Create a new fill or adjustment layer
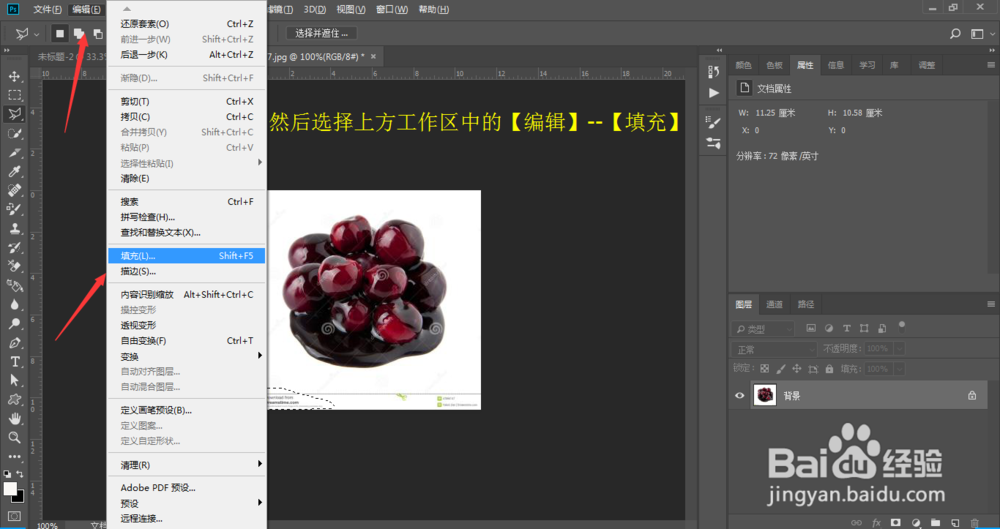 [x=916, y=523]
